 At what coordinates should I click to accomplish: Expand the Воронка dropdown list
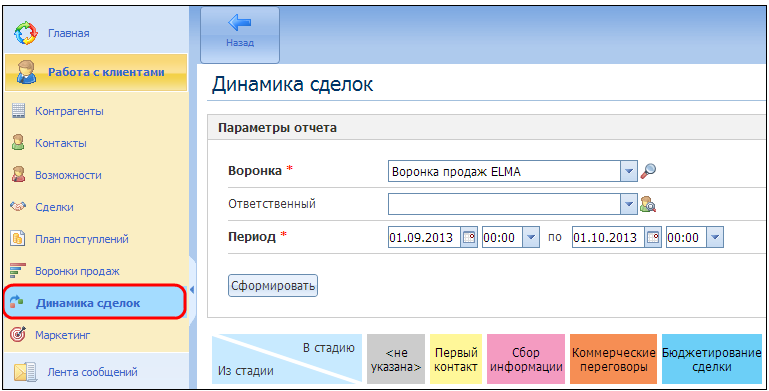pyautogui.click(x=629, y=172)
